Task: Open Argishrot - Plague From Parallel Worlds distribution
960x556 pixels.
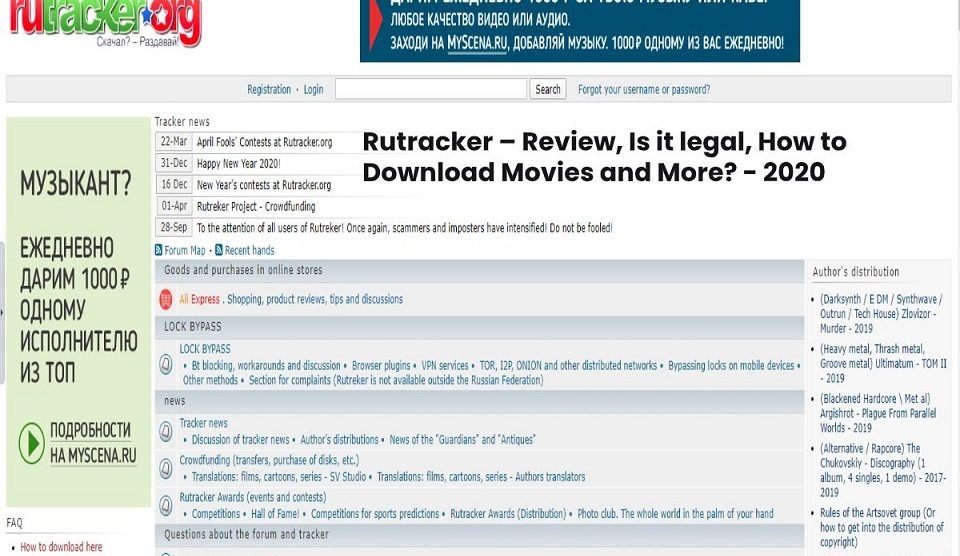Action: point(878,413)
